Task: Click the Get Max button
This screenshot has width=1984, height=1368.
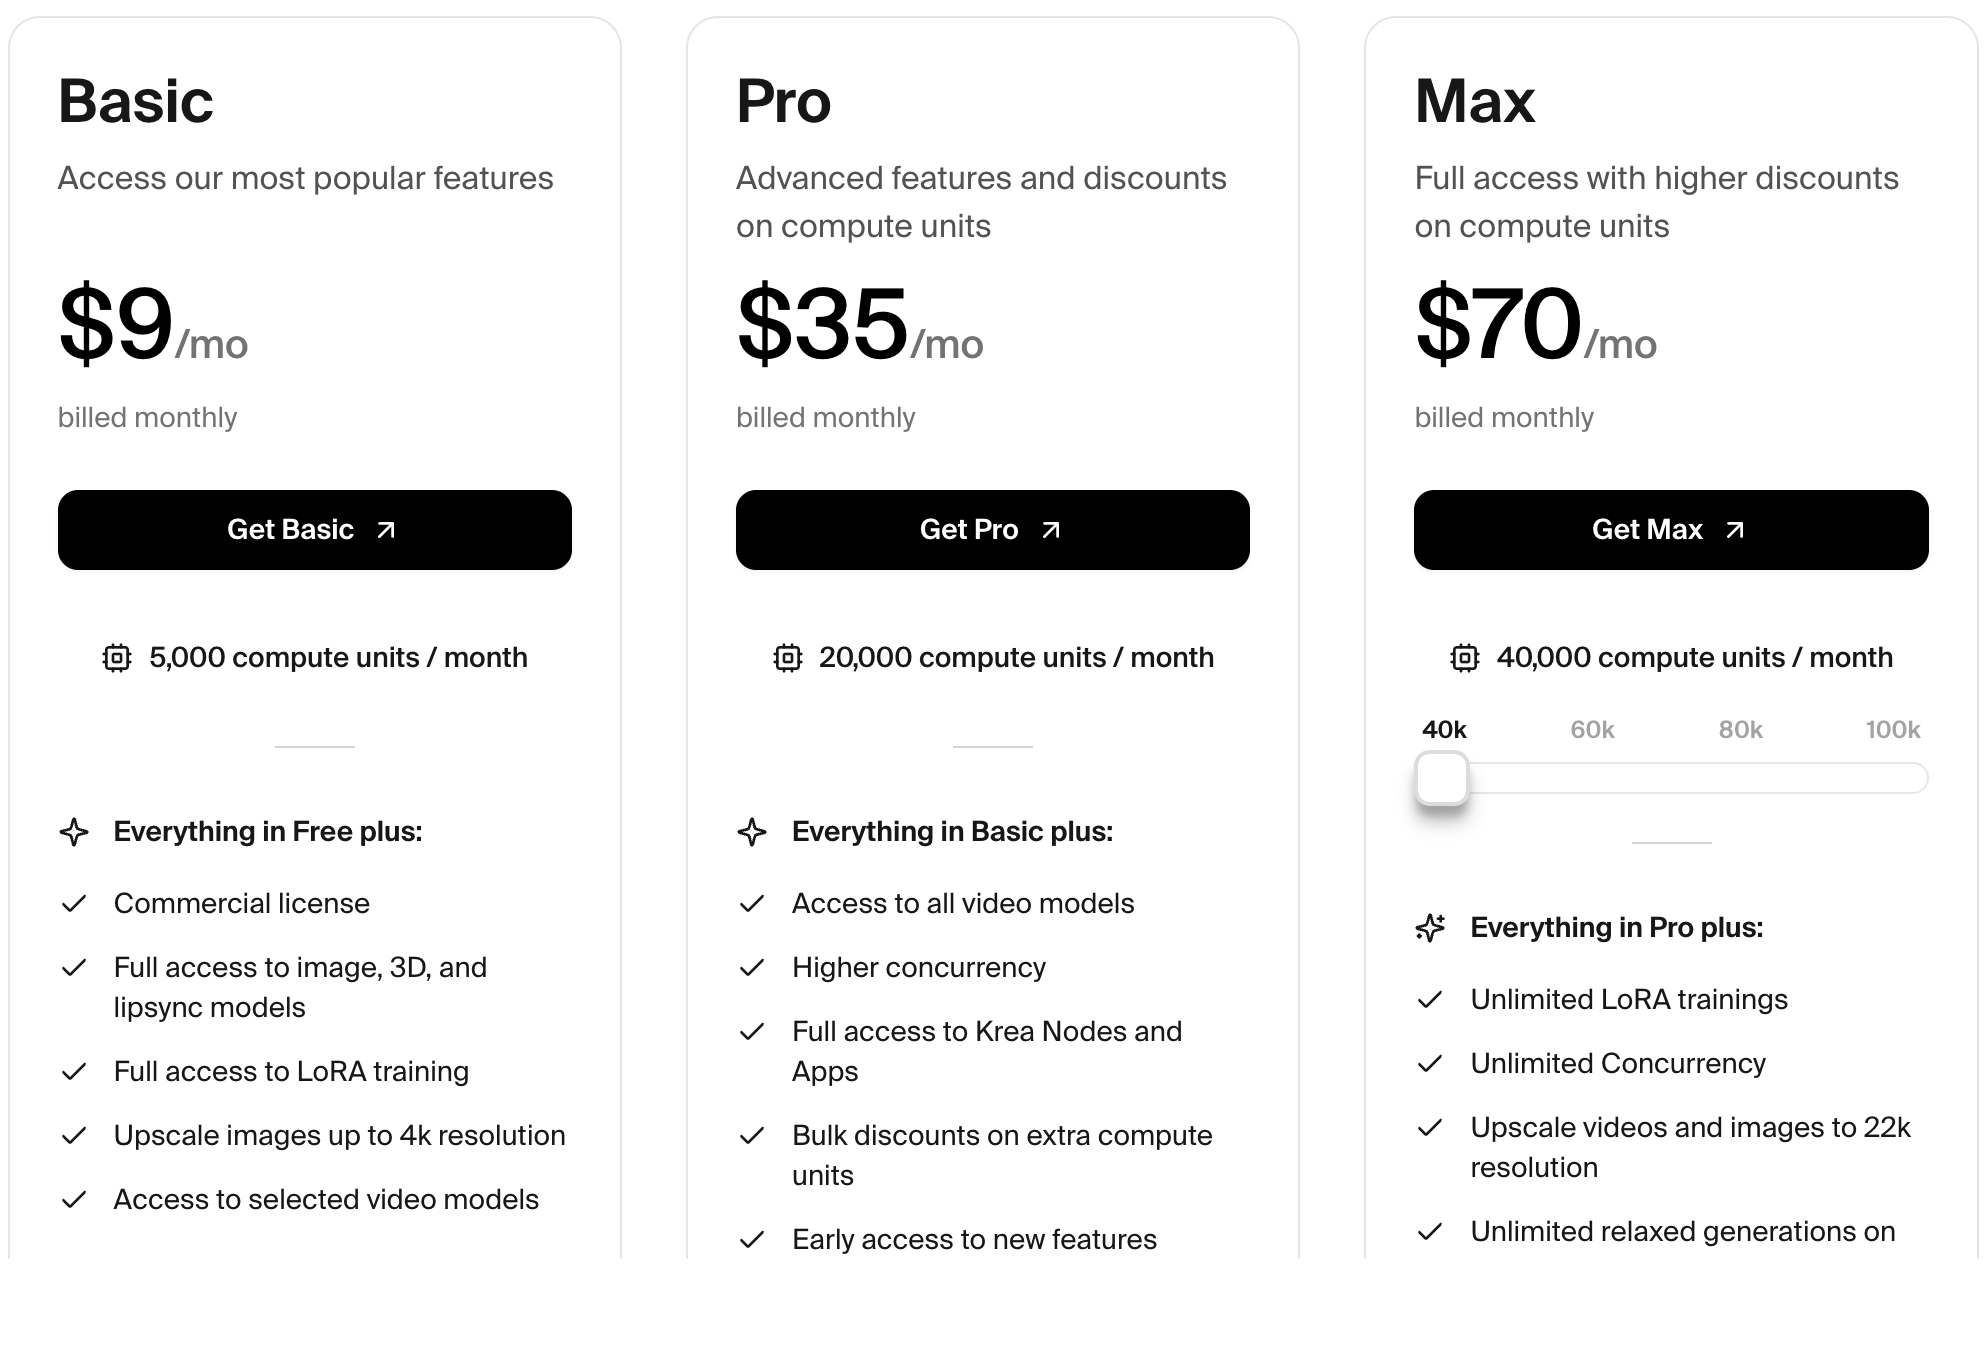Action: tap(1670, 530)
